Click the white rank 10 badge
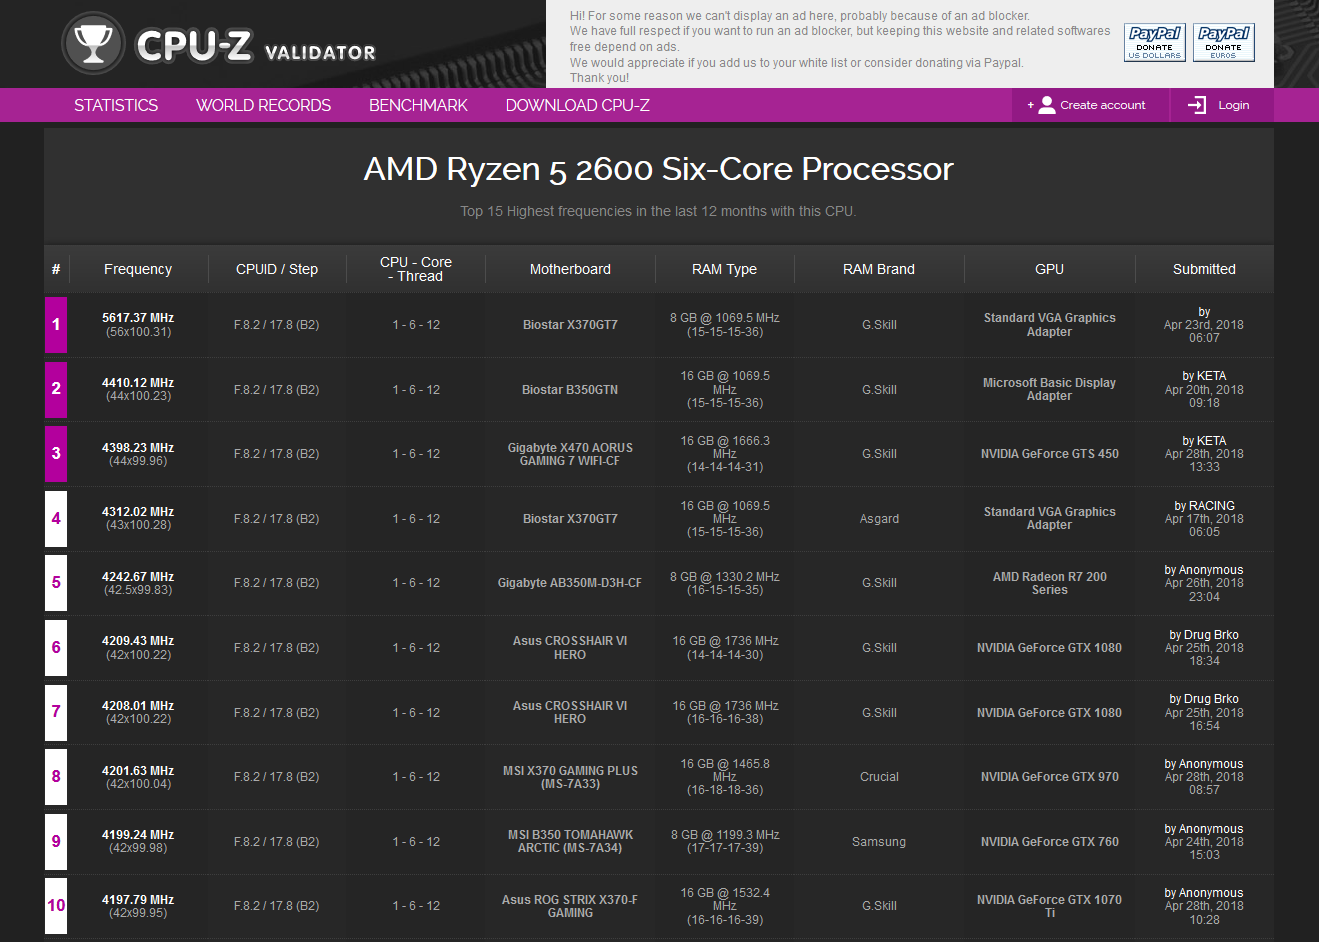 coord(56,906)
